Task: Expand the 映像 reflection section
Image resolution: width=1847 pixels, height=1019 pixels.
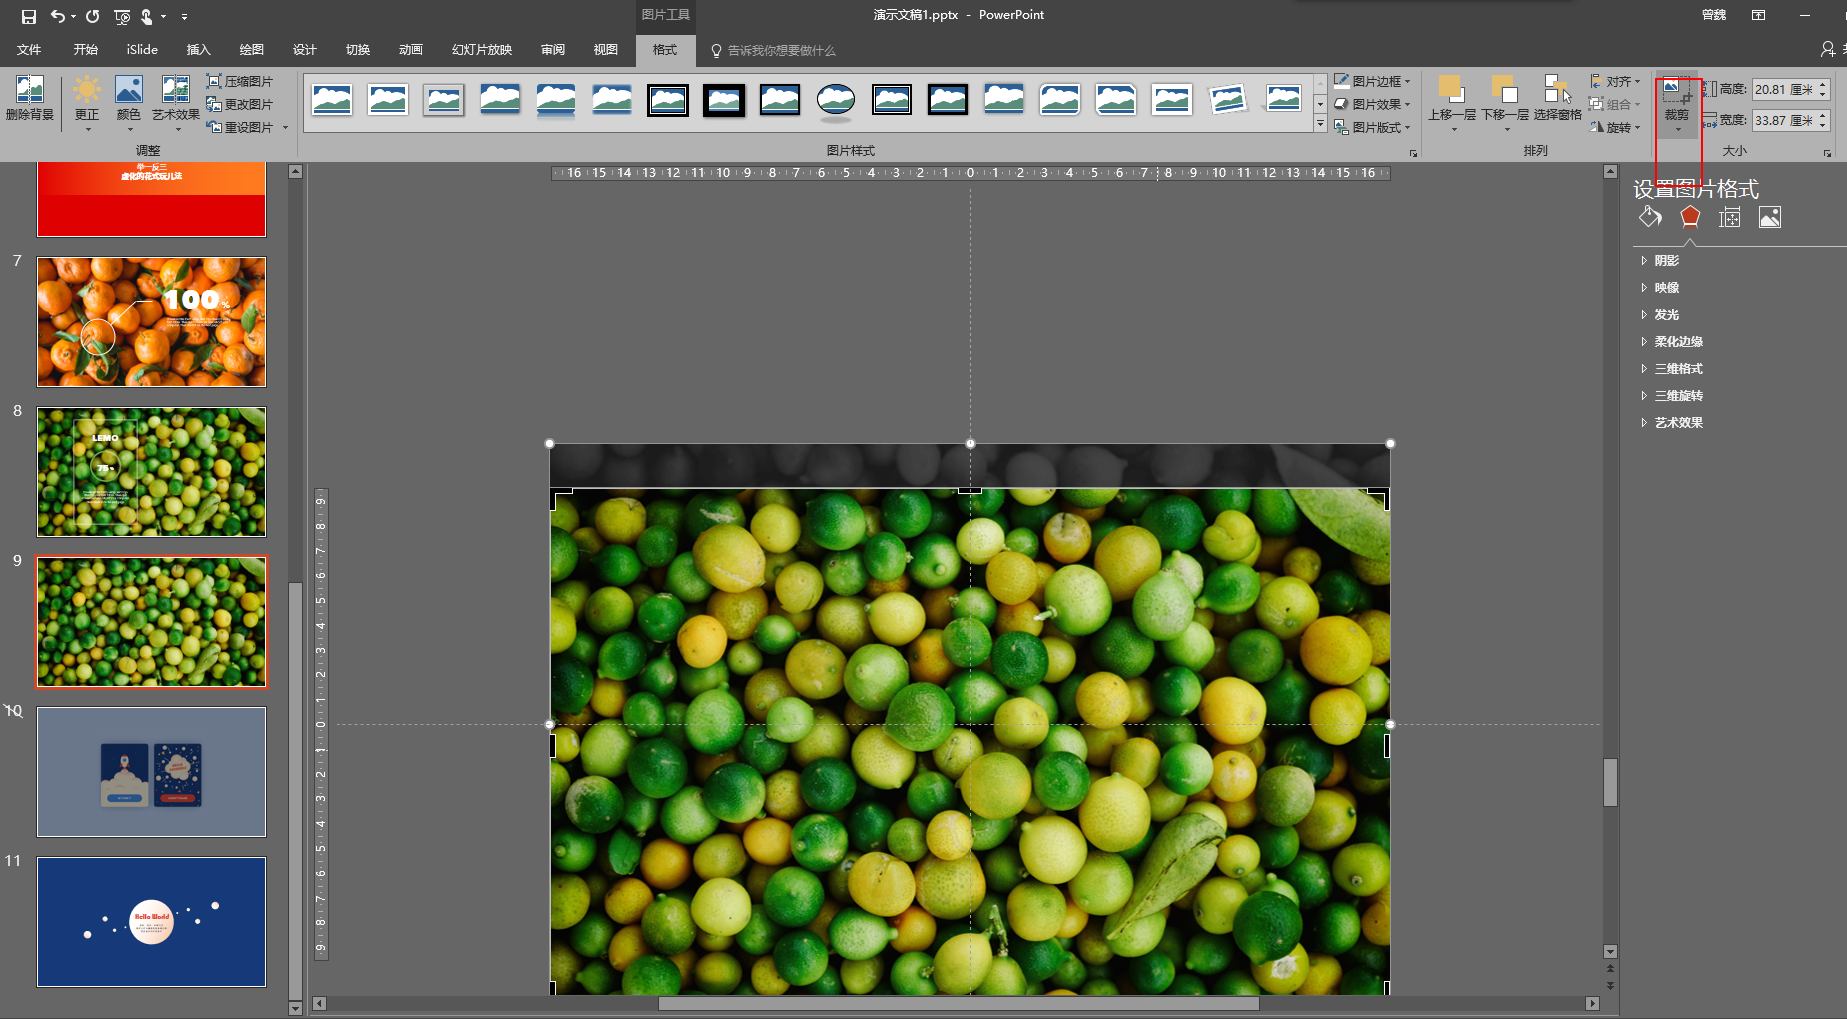Action: [x=1660, y=287]
